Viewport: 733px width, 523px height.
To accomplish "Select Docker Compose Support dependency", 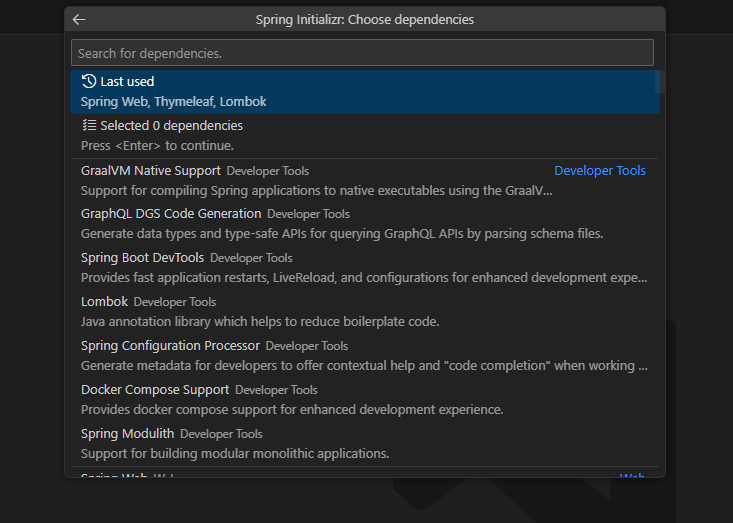I will 365,399.
